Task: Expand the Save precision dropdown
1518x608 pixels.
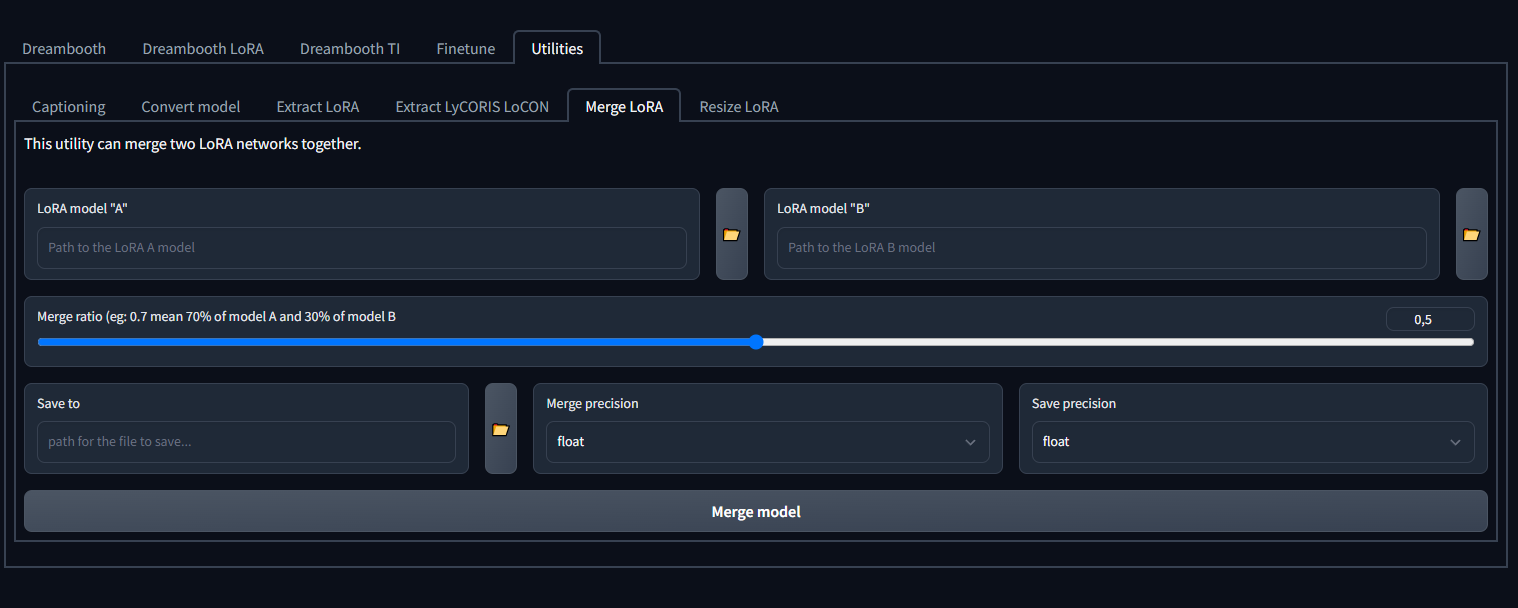Action: point(1253,442)
